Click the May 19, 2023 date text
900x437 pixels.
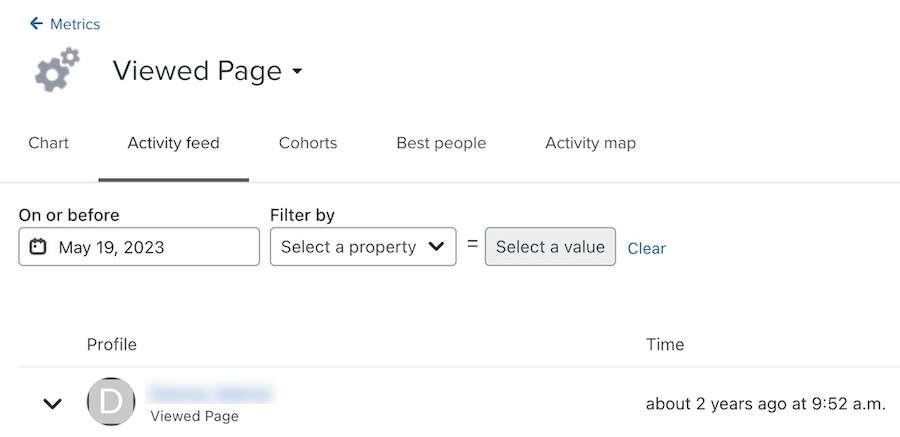coord(111,247)
